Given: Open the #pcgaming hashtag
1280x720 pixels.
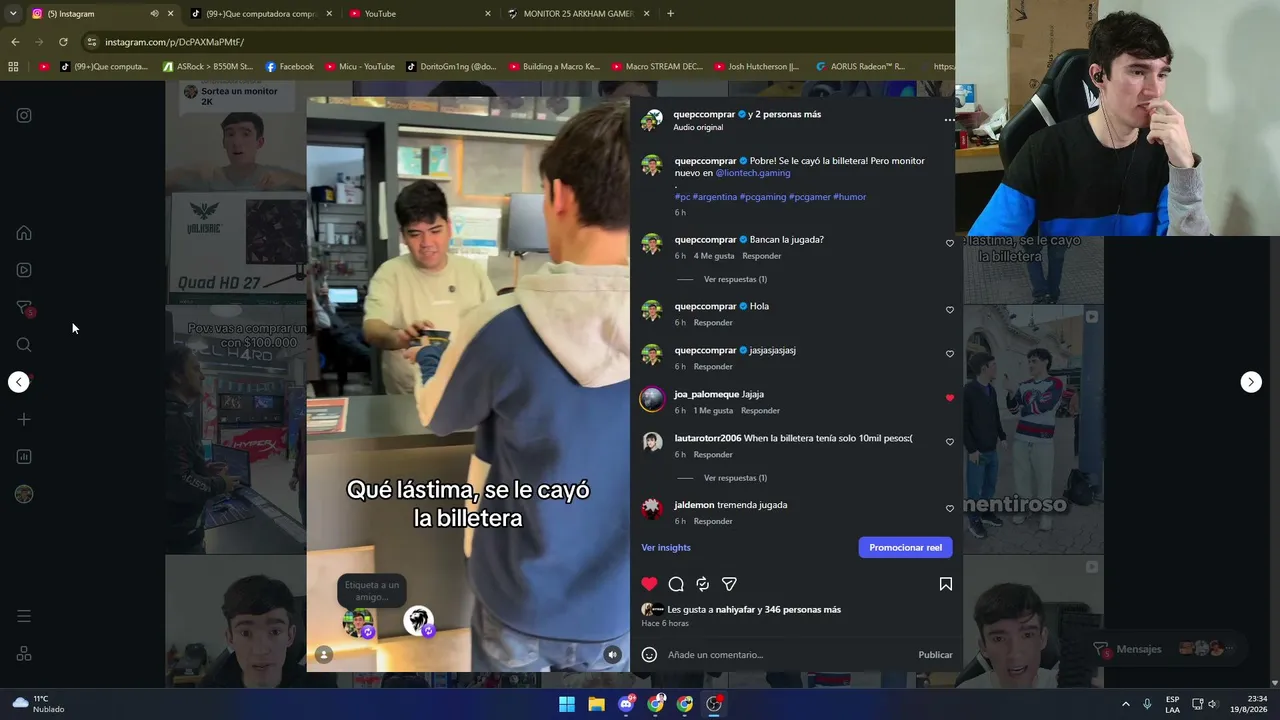Looking at the screenshot, I should 762,197.
